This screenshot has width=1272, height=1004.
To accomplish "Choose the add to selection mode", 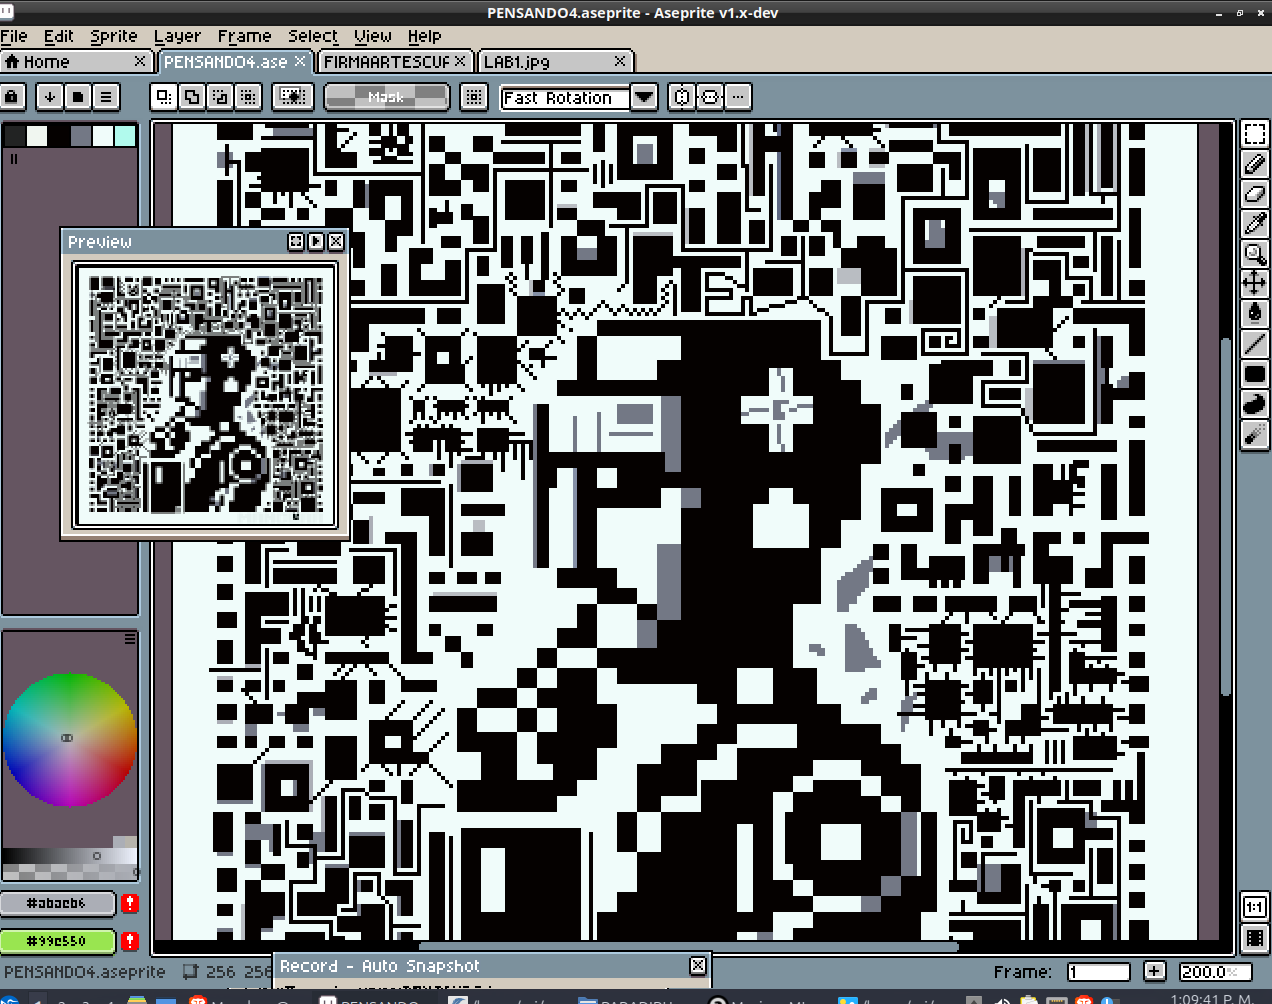I will 192,97.
